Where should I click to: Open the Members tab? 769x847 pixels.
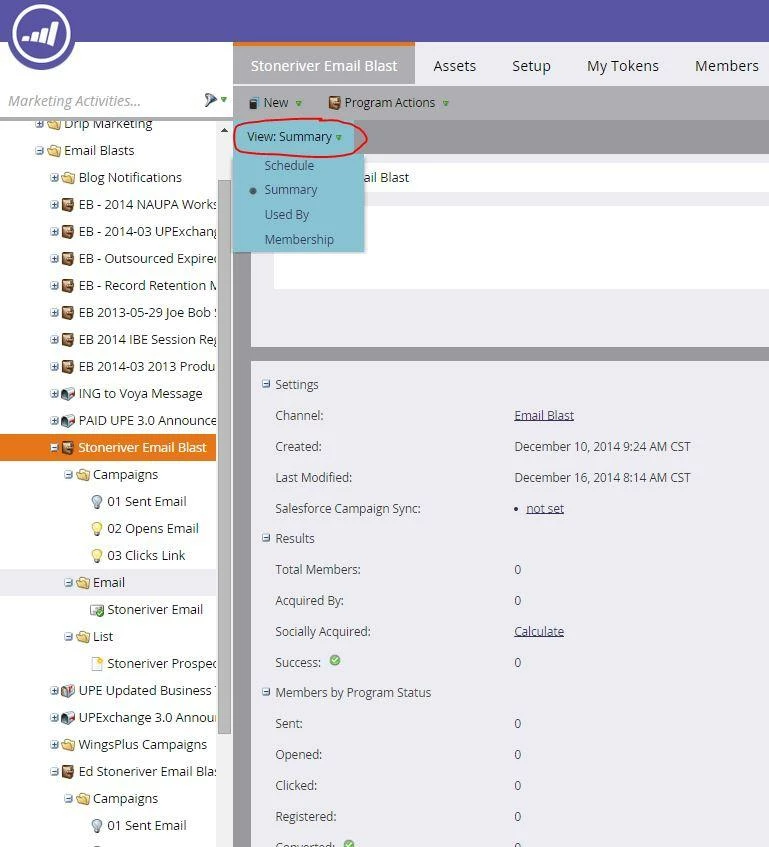[727, 66]
